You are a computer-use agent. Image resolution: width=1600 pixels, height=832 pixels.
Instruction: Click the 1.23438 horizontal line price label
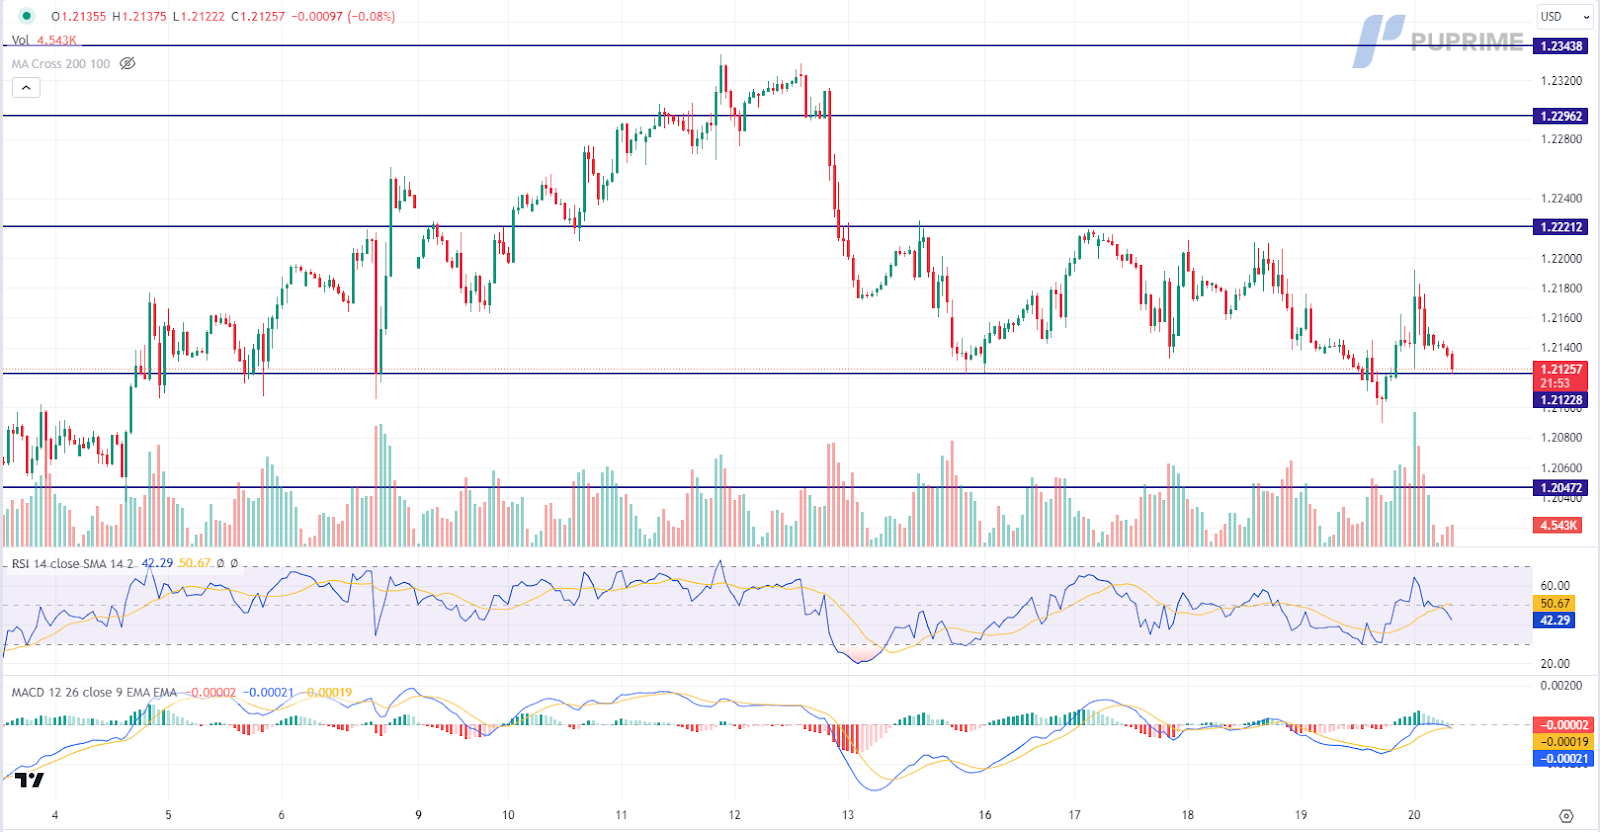pyautogui.click(x=1561, y=46)
